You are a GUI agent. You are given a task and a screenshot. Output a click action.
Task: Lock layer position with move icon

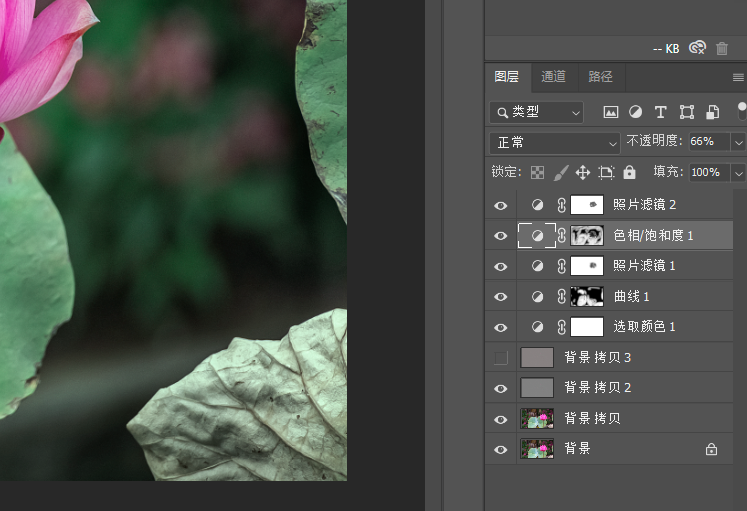point(583,172)
